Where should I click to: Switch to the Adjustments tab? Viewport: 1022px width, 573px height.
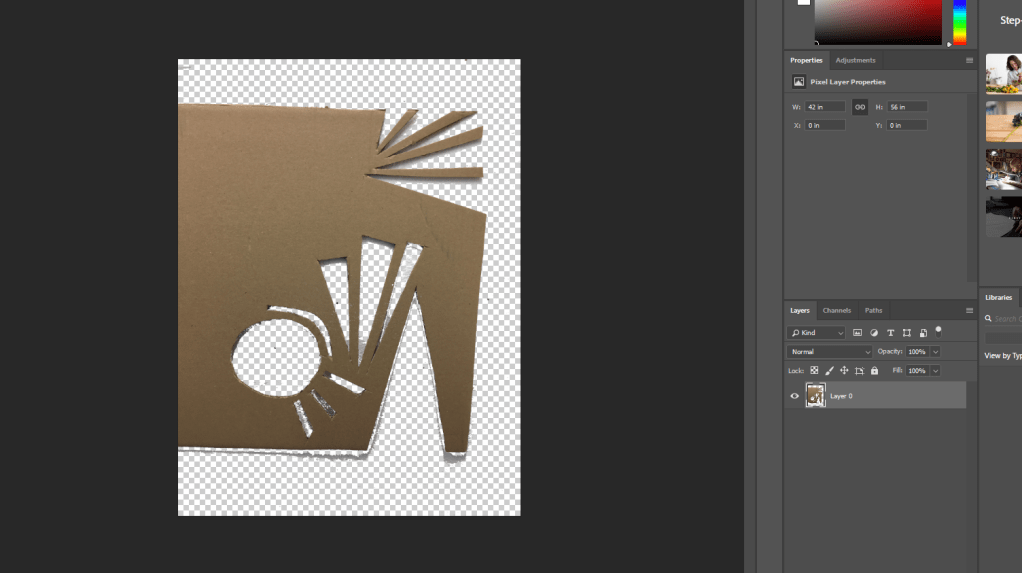[855, 60]
